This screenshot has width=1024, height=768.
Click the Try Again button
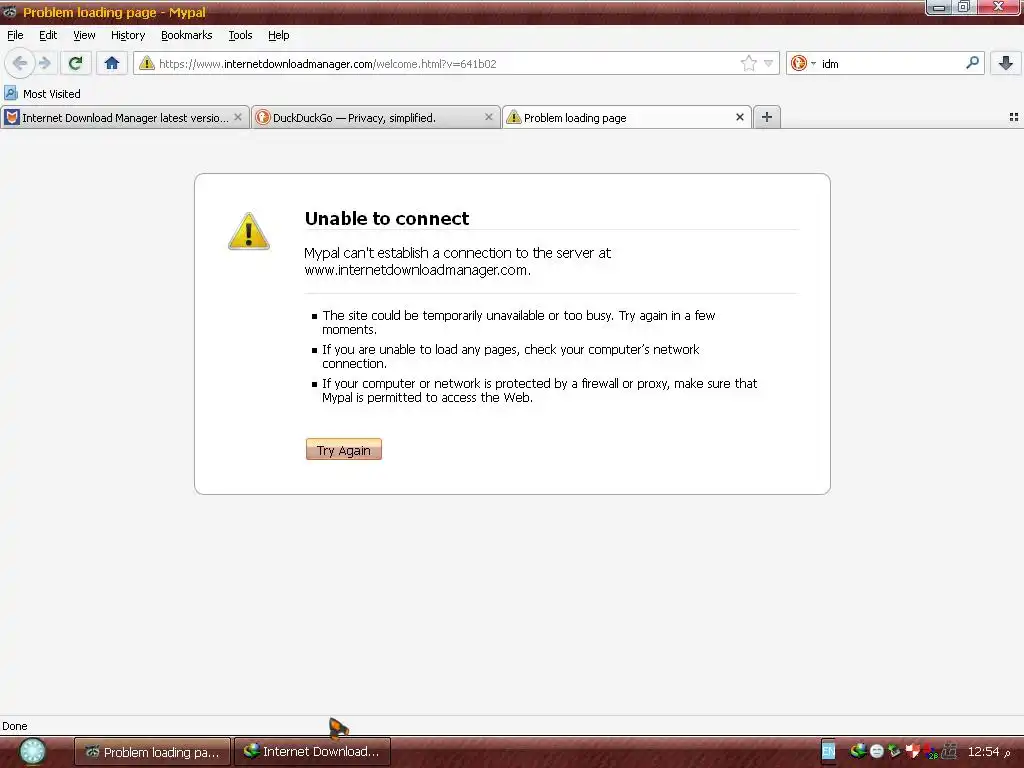[344, 449]
